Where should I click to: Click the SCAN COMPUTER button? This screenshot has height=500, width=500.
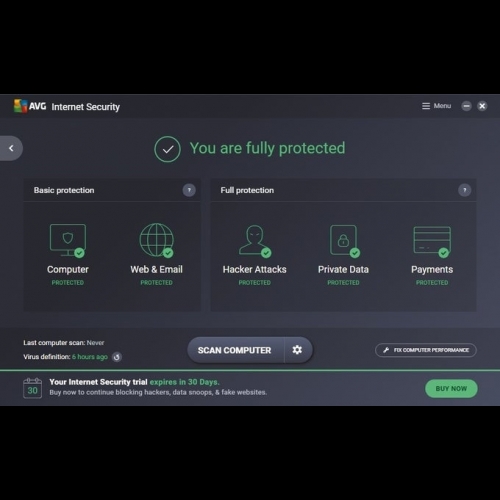tap(236, 350)
